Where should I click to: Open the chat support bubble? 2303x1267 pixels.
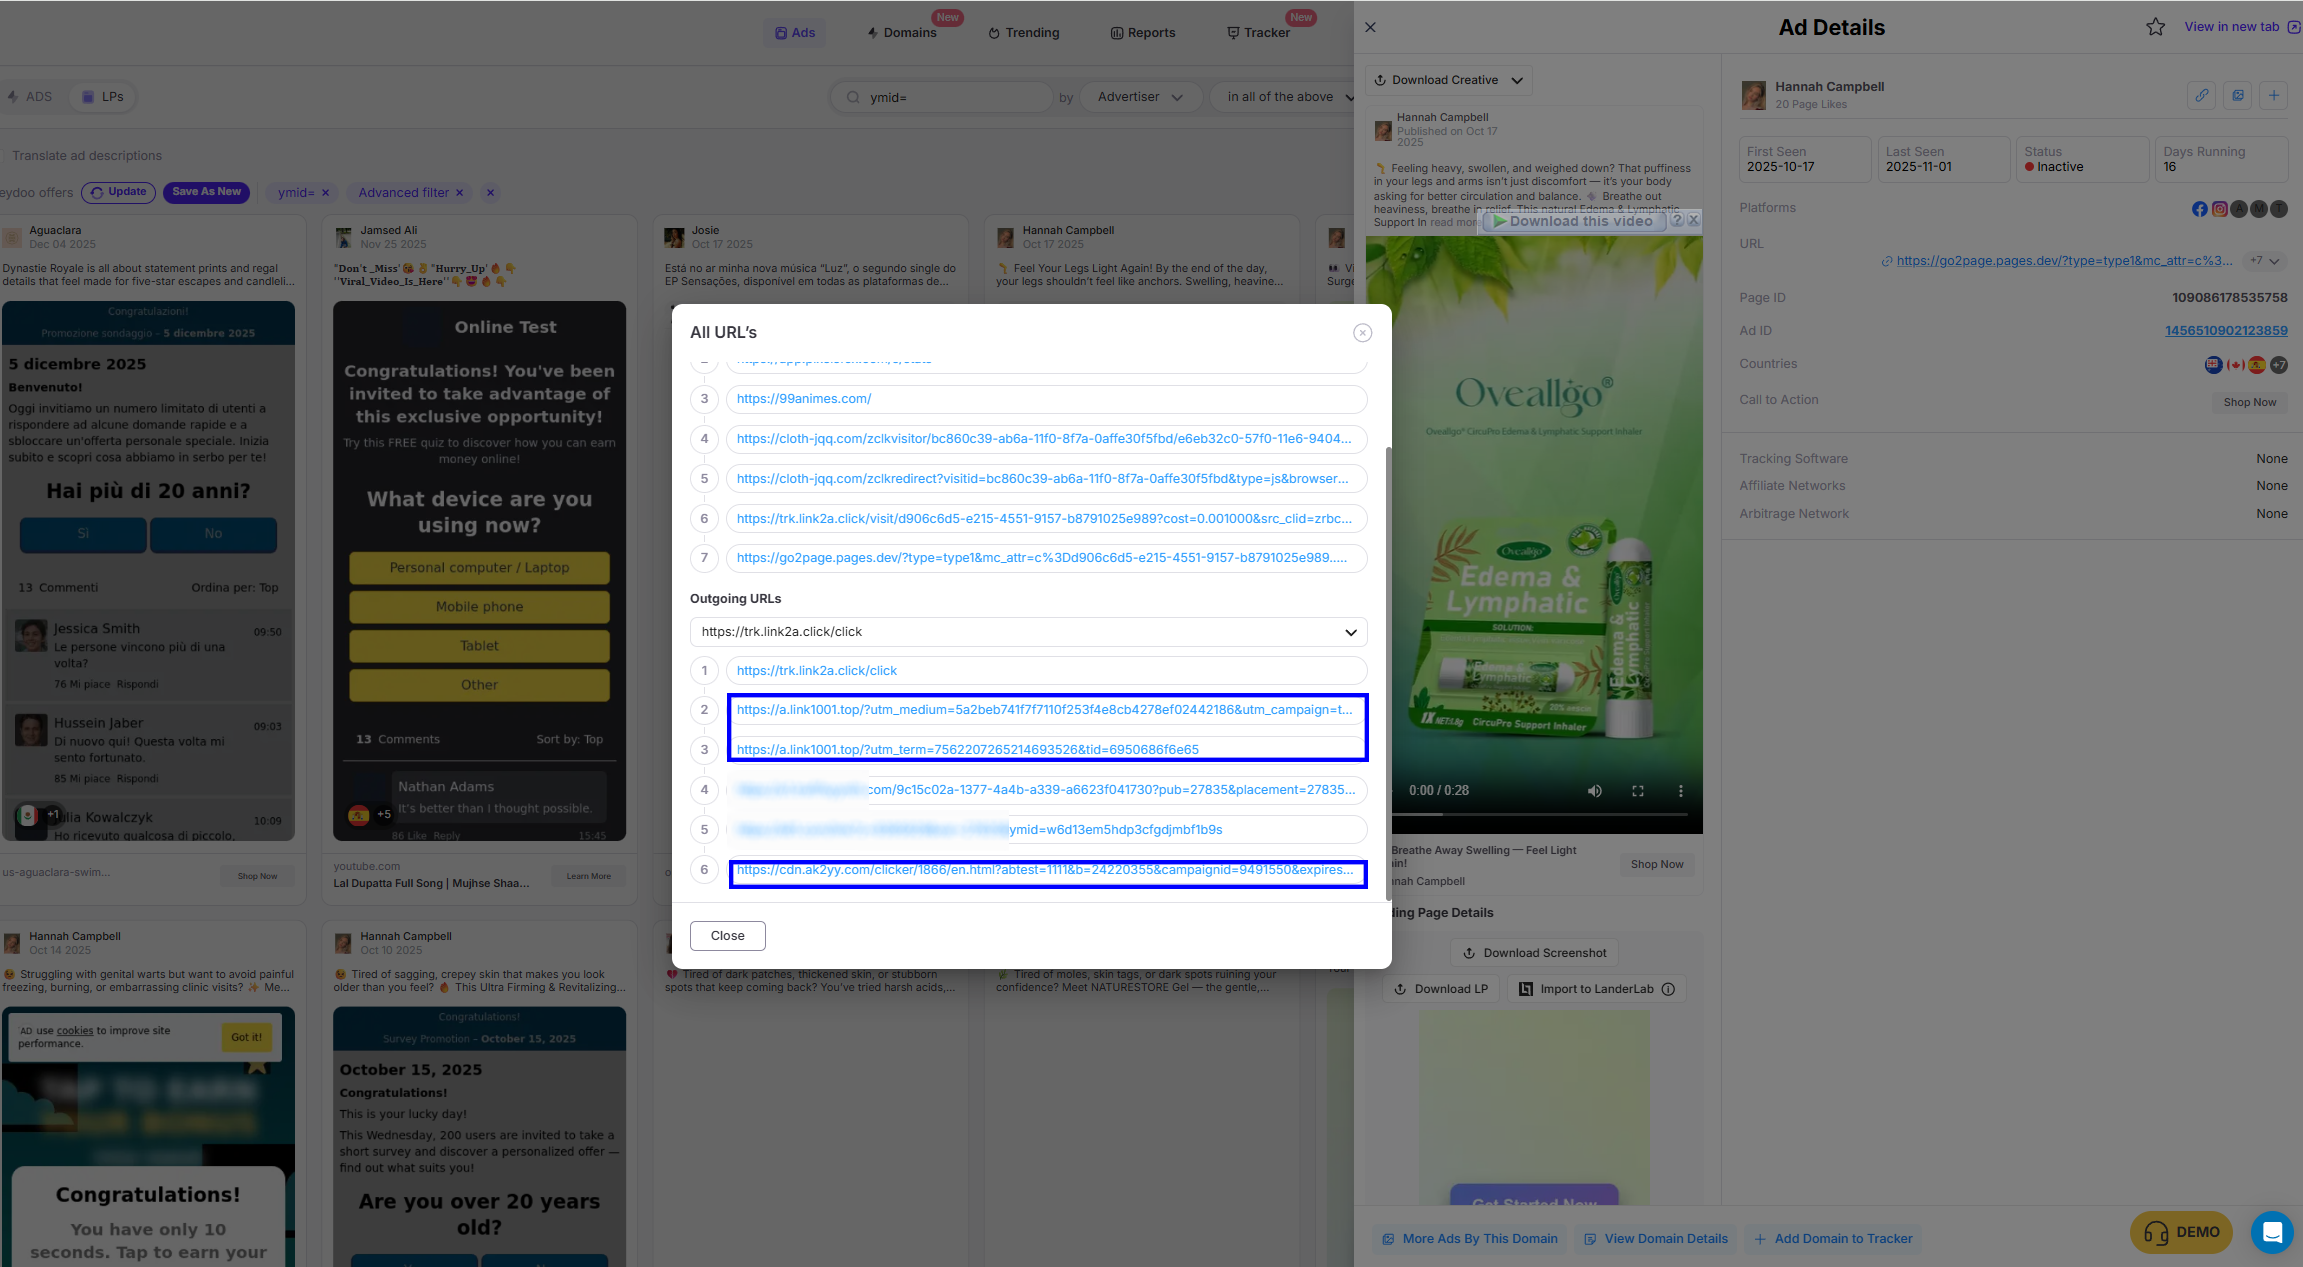pos(2272,1232)
